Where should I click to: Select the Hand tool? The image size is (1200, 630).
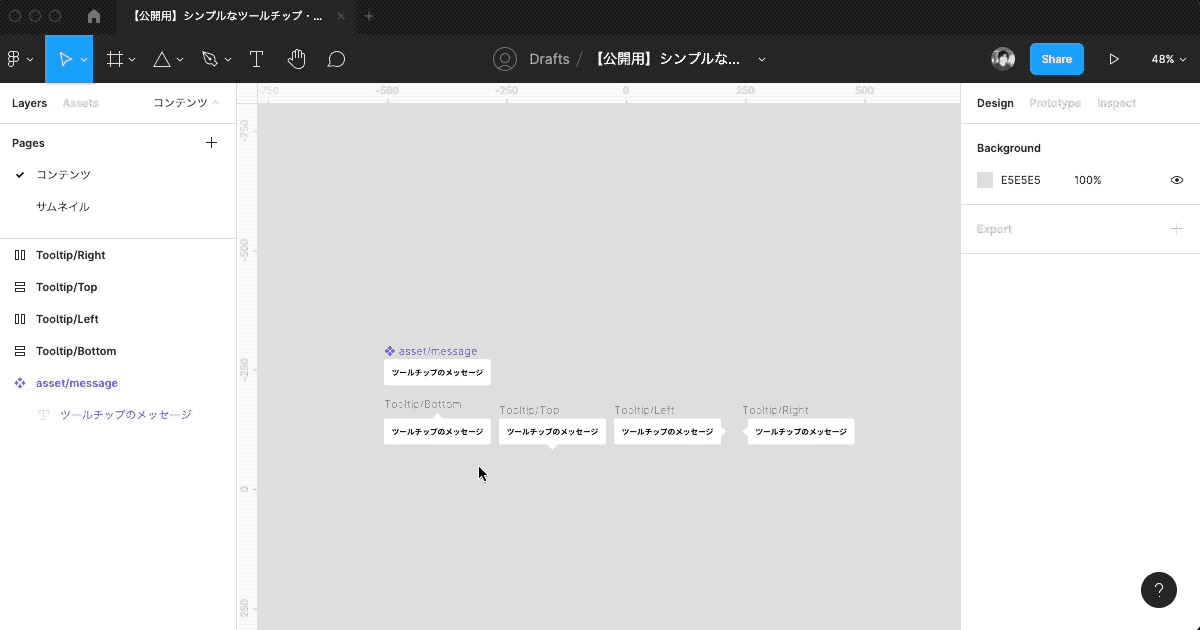pos(296,59)
